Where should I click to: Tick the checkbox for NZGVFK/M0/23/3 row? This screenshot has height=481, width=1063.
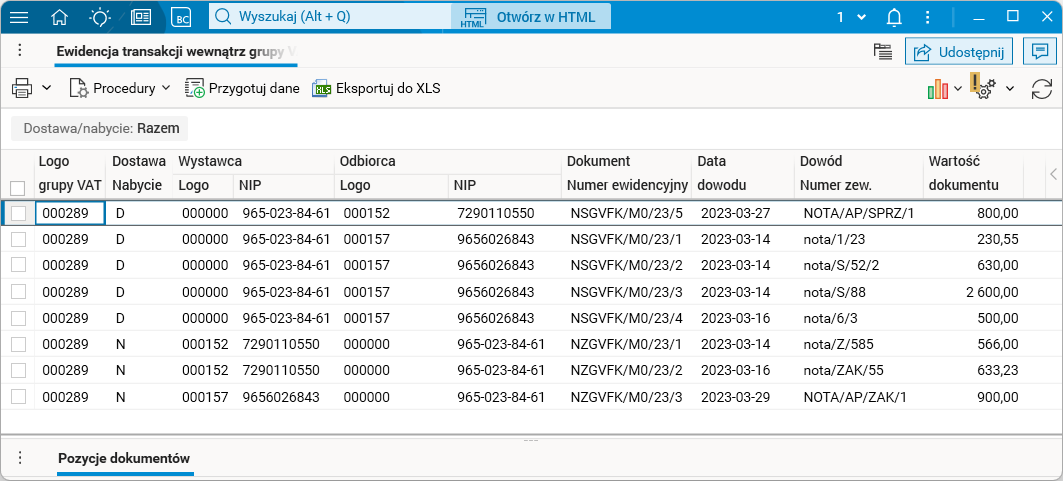tap(18, 397)
